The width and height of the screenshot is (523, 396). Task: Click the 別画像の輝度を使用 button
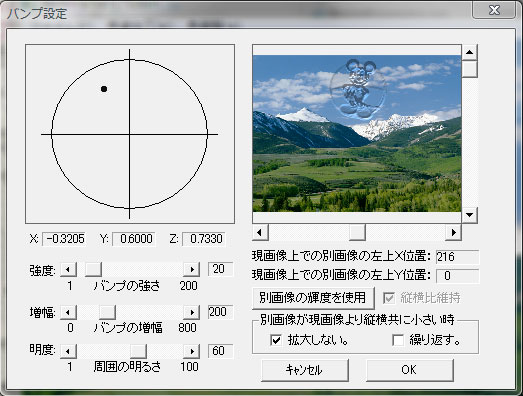click(x=313, y=298)
